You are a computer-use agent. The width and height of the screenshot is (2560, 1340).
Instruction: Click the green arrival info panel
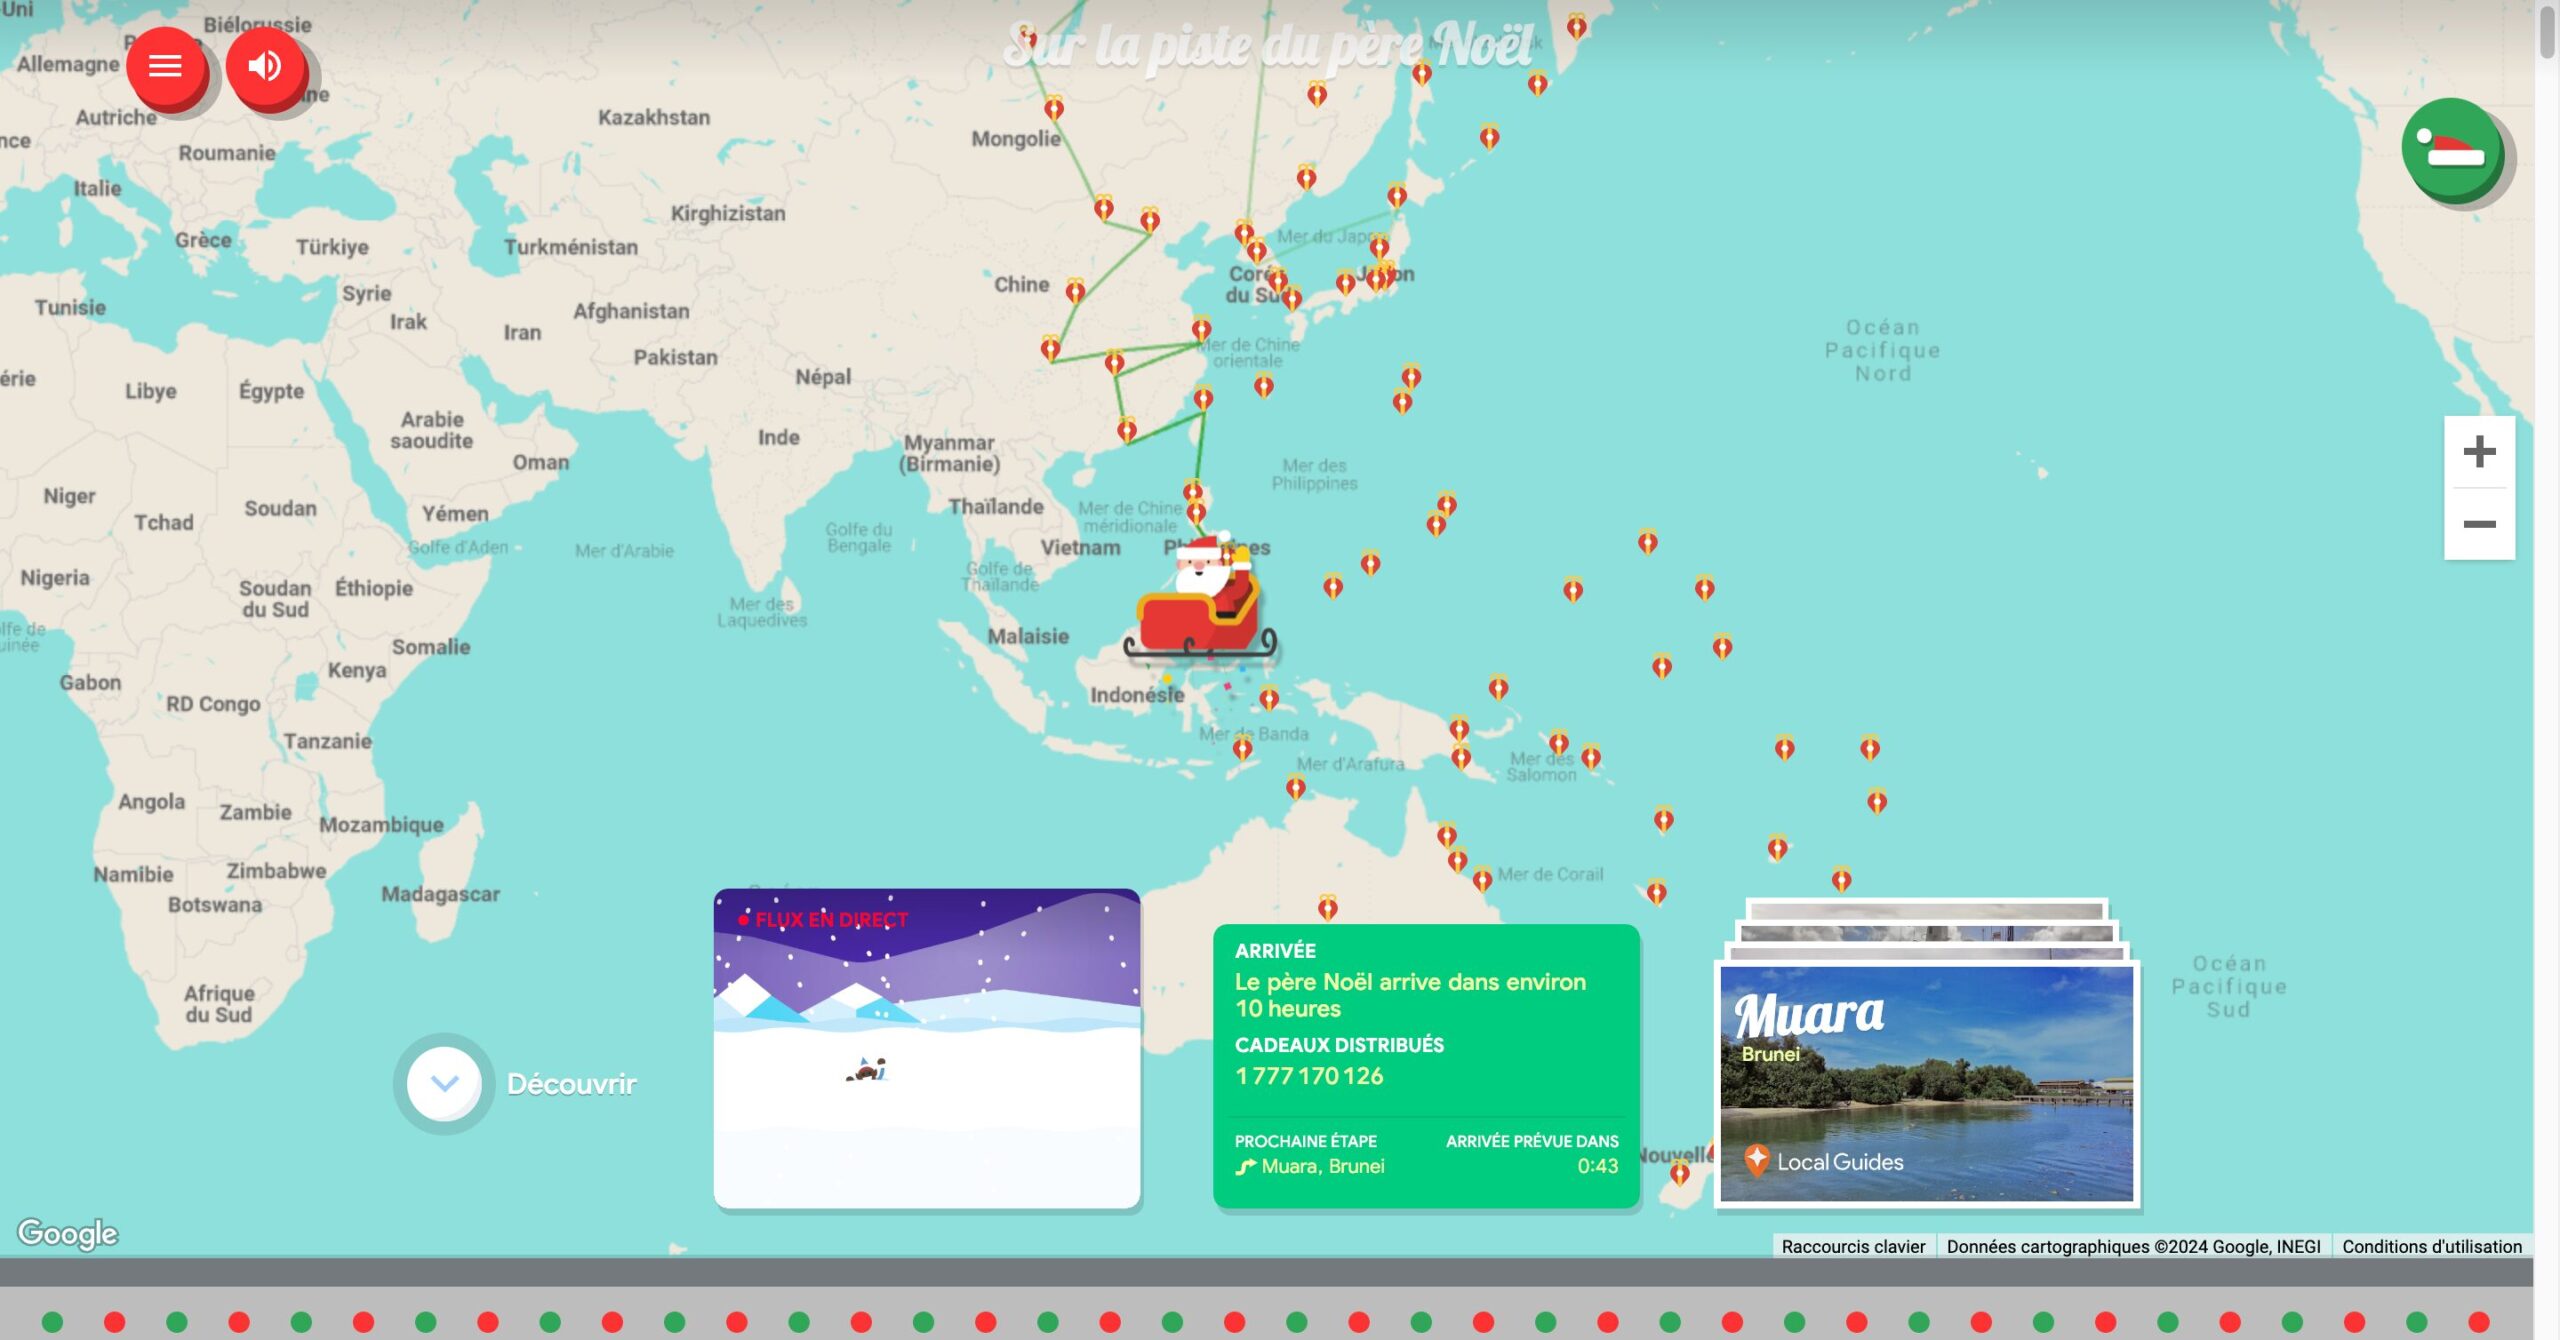[x=1426, y=1066]
